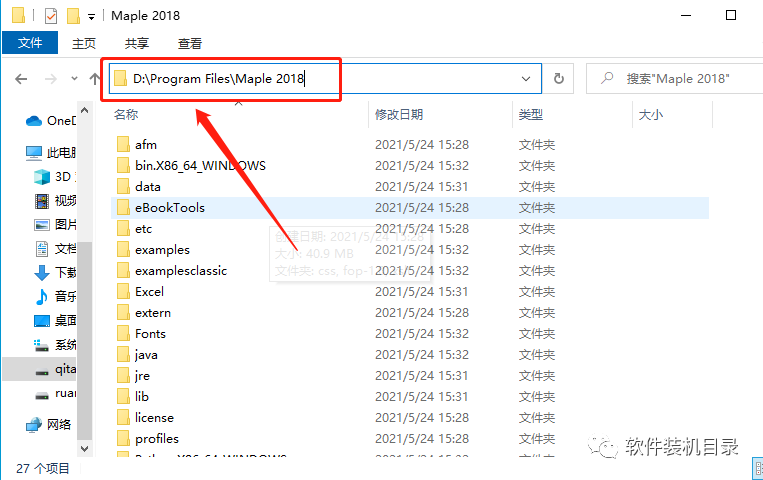Expand the address bar history dropdown

526,78
